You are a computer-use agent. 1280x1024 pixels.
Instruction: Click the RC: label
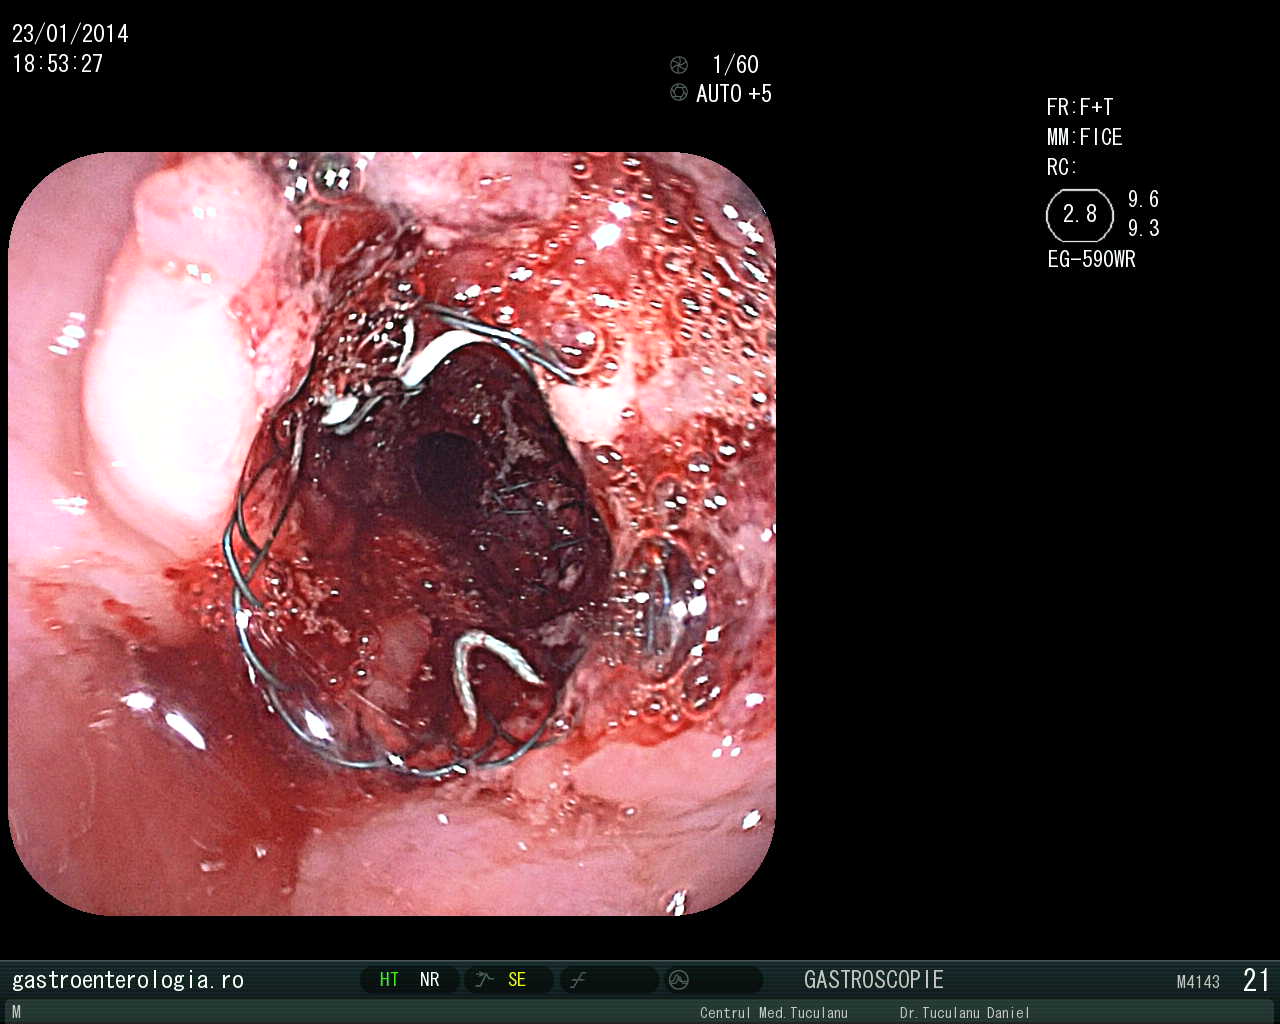(x=1062, y=167)
